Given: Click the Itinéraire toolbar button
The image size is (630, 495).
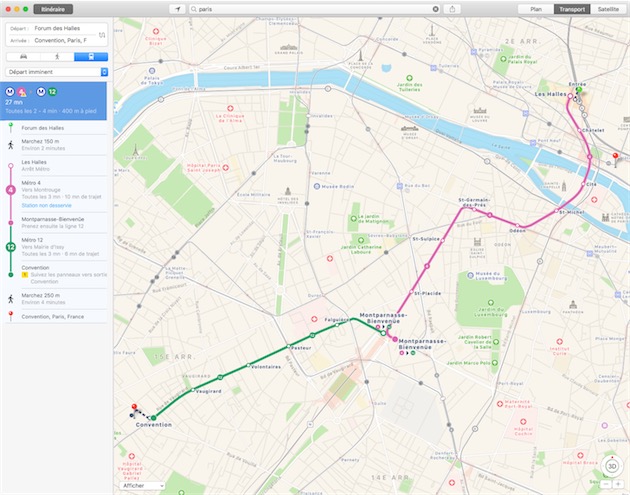Looking at the screenshot, I should pos(53,9).
